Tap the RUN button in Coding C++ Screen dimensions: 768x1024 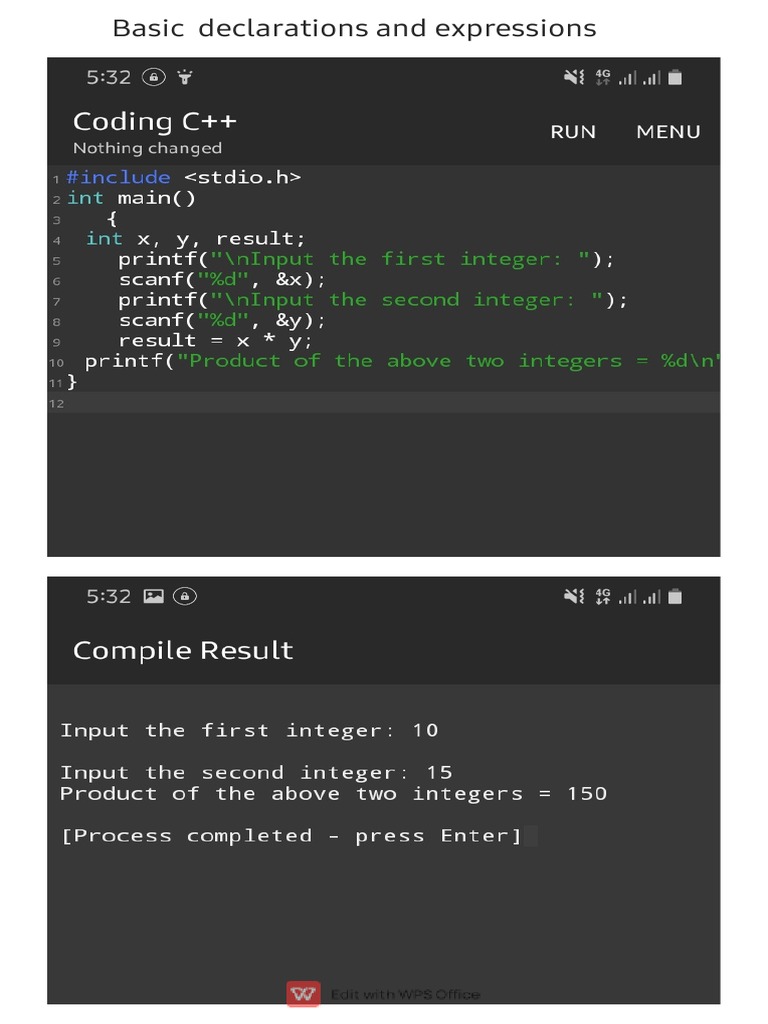point(573,132)
